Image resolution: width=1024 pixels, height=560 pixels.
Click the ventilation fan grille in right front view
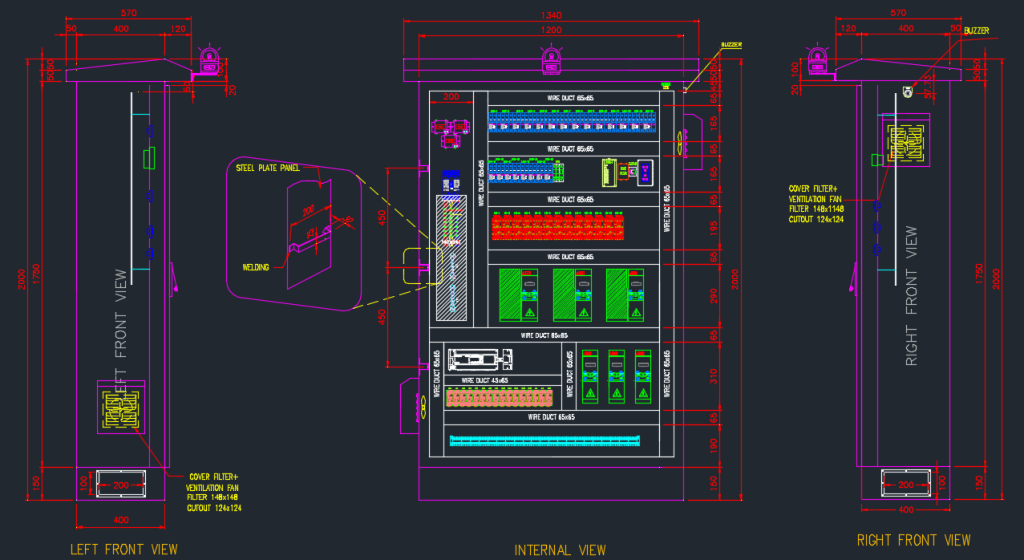[906, 142]
